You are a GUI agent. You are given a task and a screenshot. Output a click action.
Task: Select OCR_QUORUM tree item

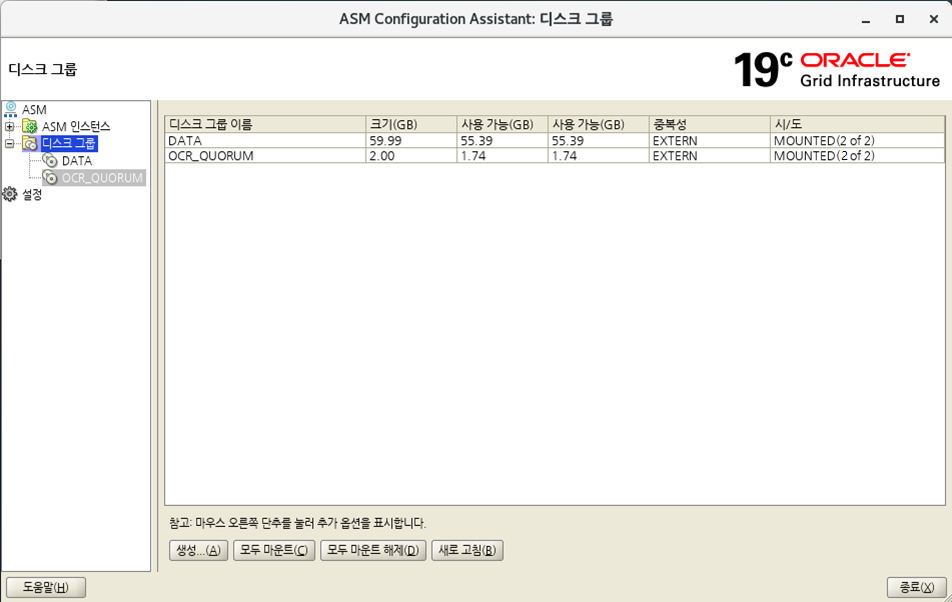click(x=102, y=178)
